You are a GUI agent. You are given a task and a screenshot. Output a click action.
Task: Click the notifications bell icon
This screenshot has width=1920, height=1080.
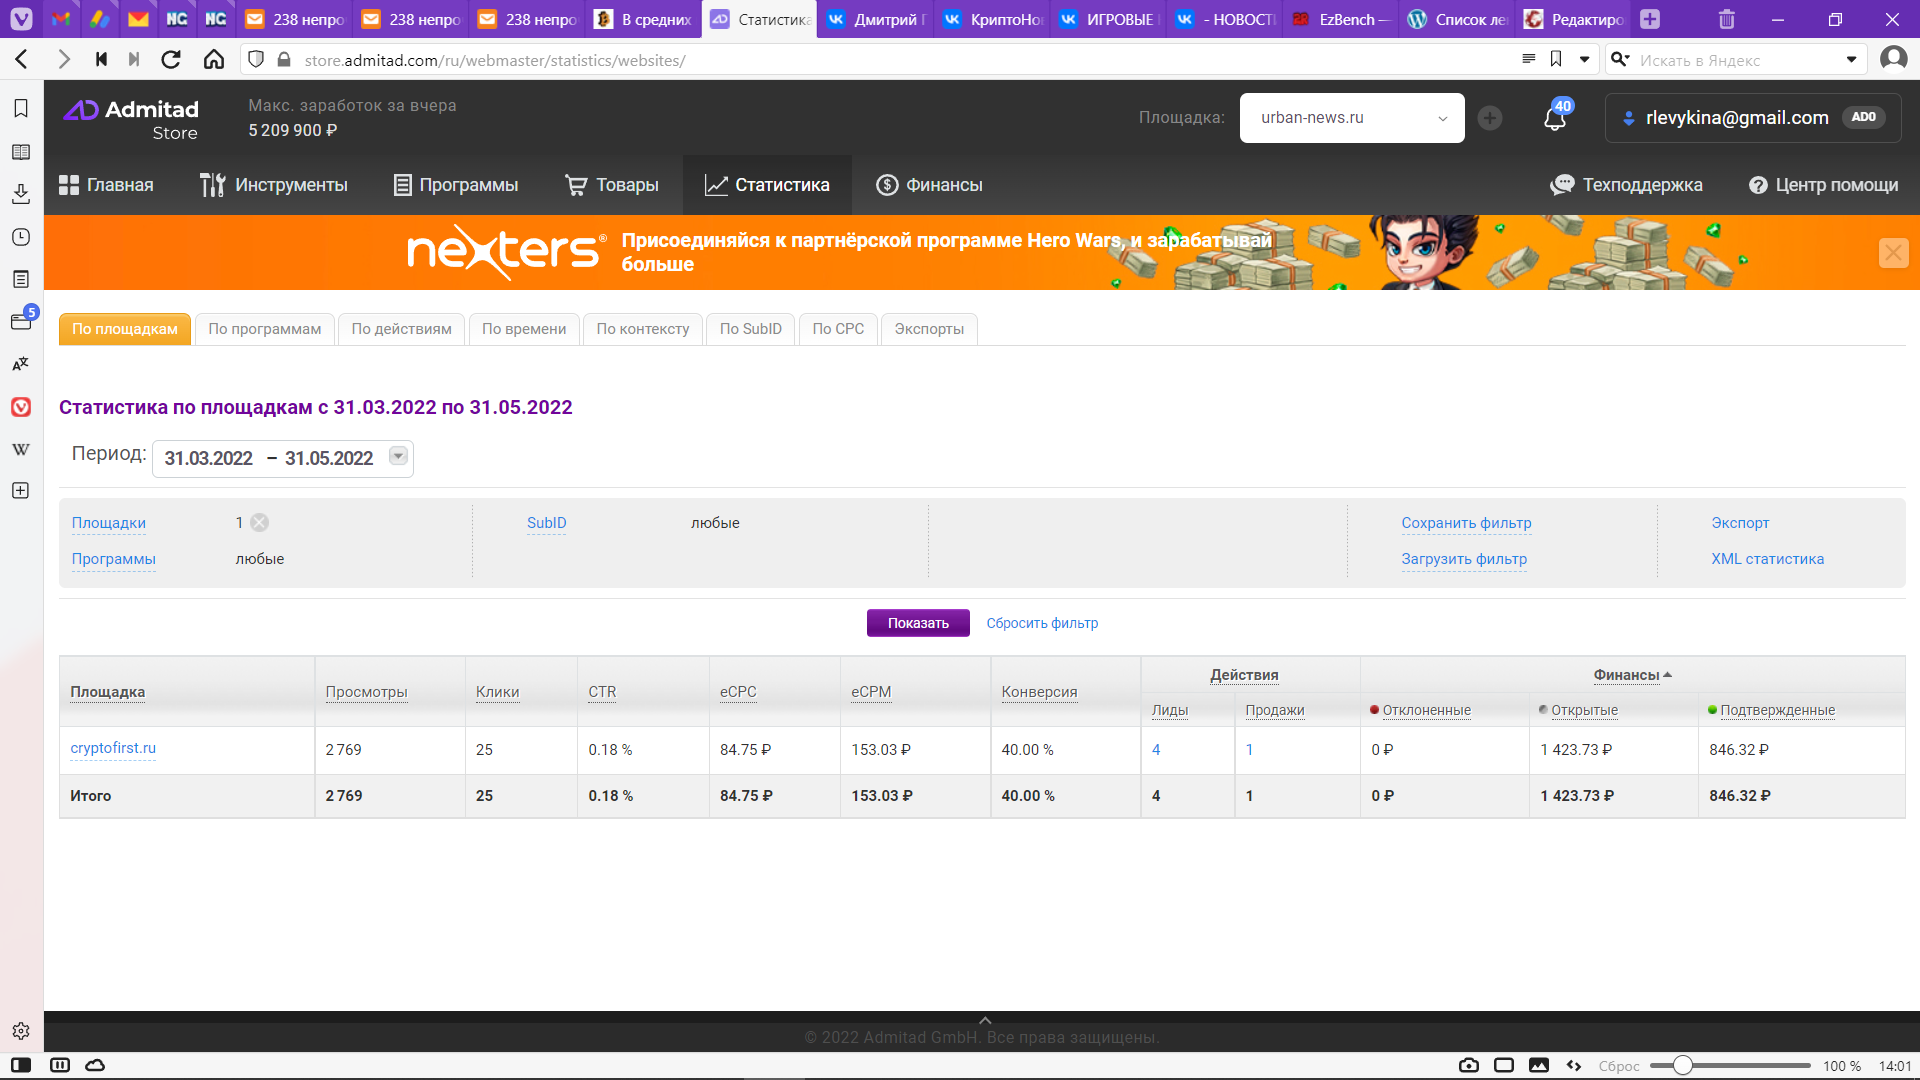click(1554, 119)
